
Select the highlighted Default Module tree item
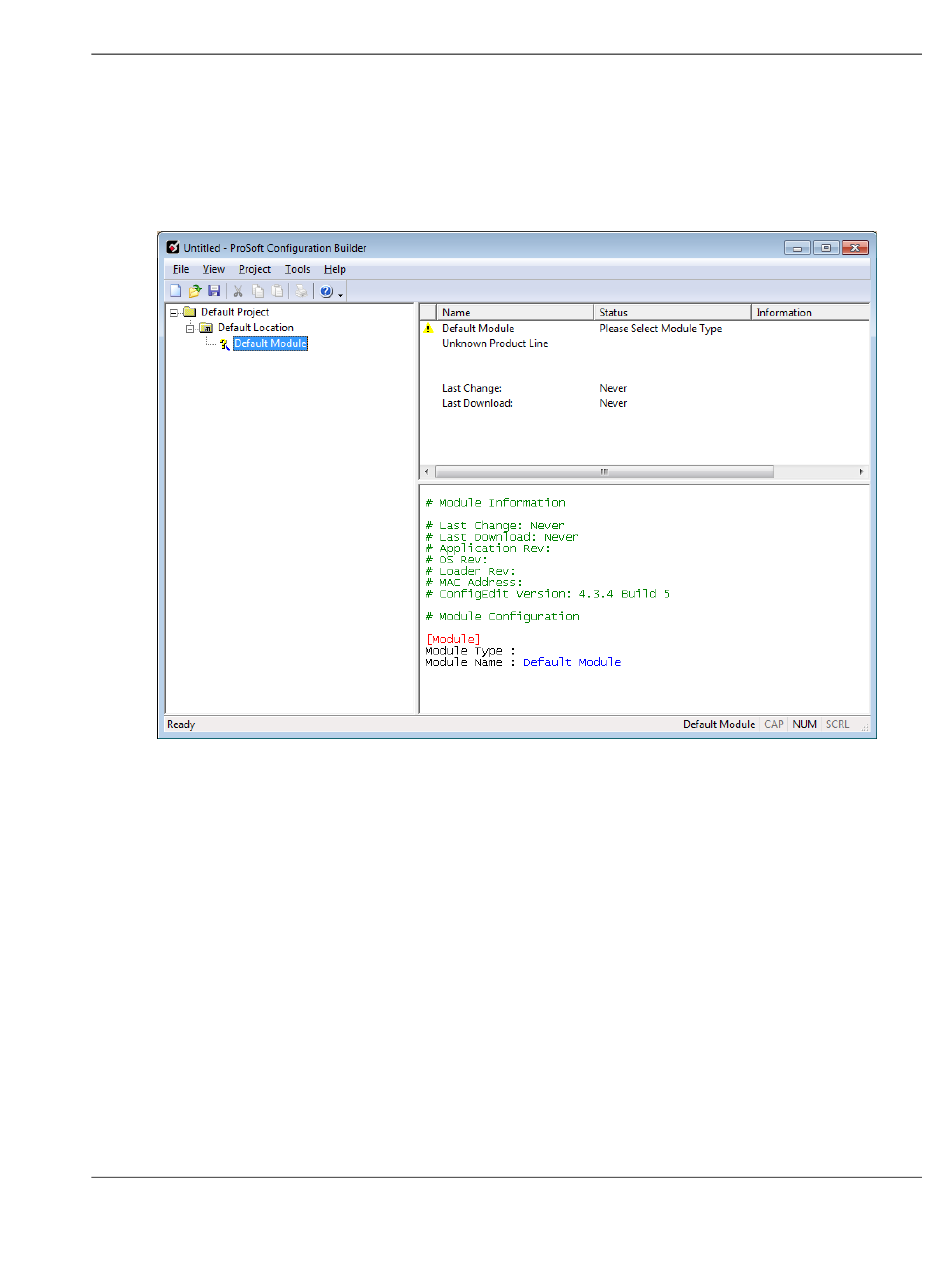(x=270, y=343)
